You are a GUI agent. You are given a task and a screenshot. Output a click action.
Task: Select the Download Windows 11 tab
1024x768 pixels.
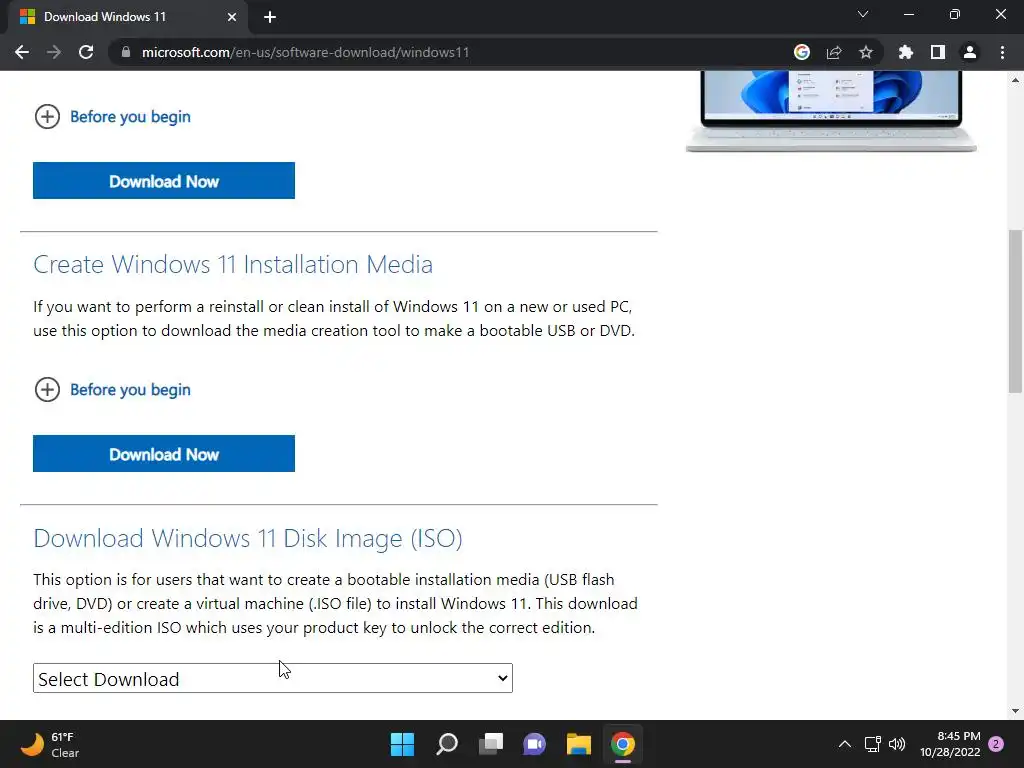(128, 17)
